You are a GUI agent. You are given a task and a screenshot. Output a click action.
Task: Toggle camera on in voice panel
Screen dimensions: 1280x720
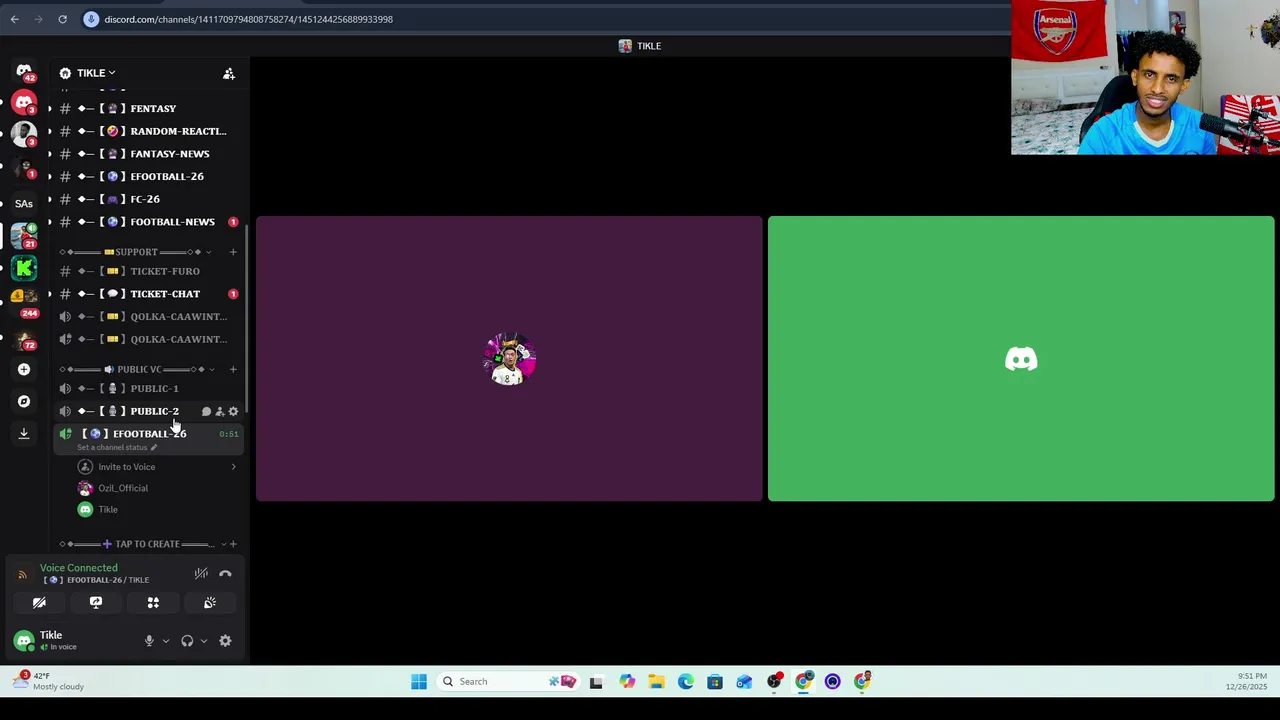click(x=39, y=603)
